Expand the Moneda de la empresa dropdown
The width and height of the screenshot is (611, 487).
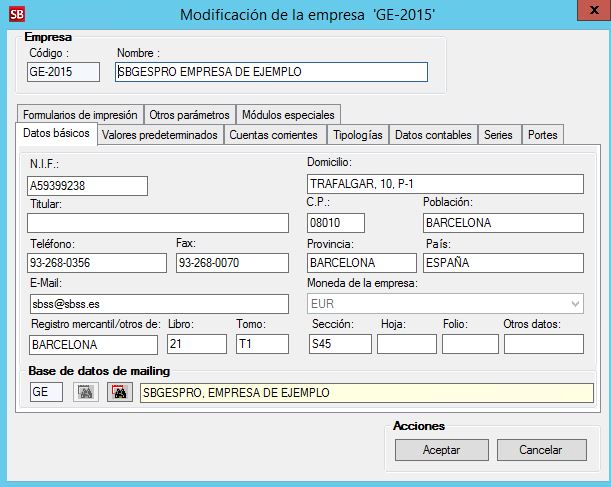click(x=575, y=303)
